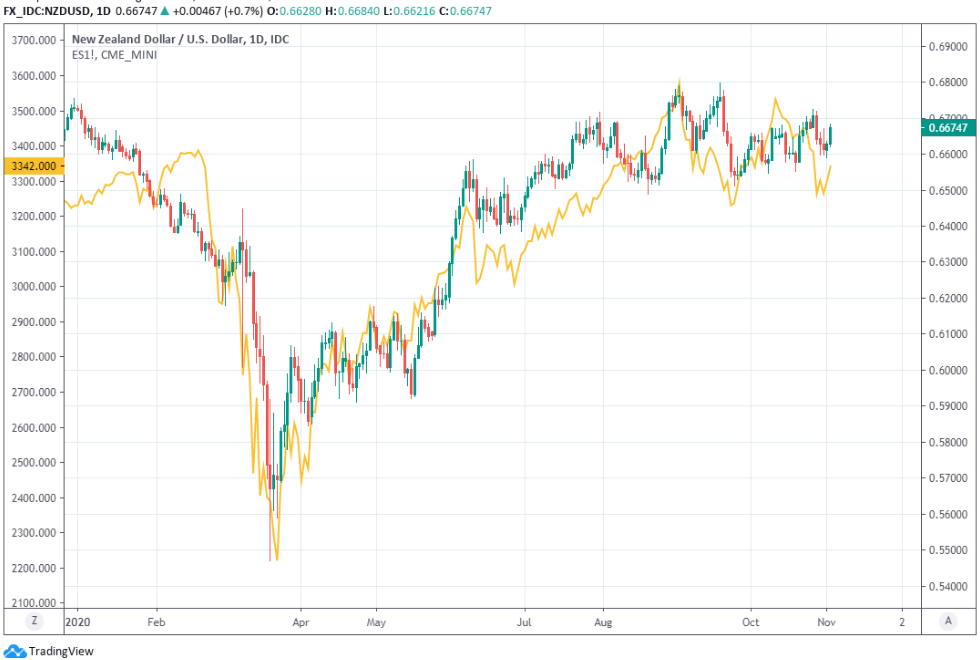Click 0.69000 on the right price scale
980x660 pixels.
pos(947,46)
